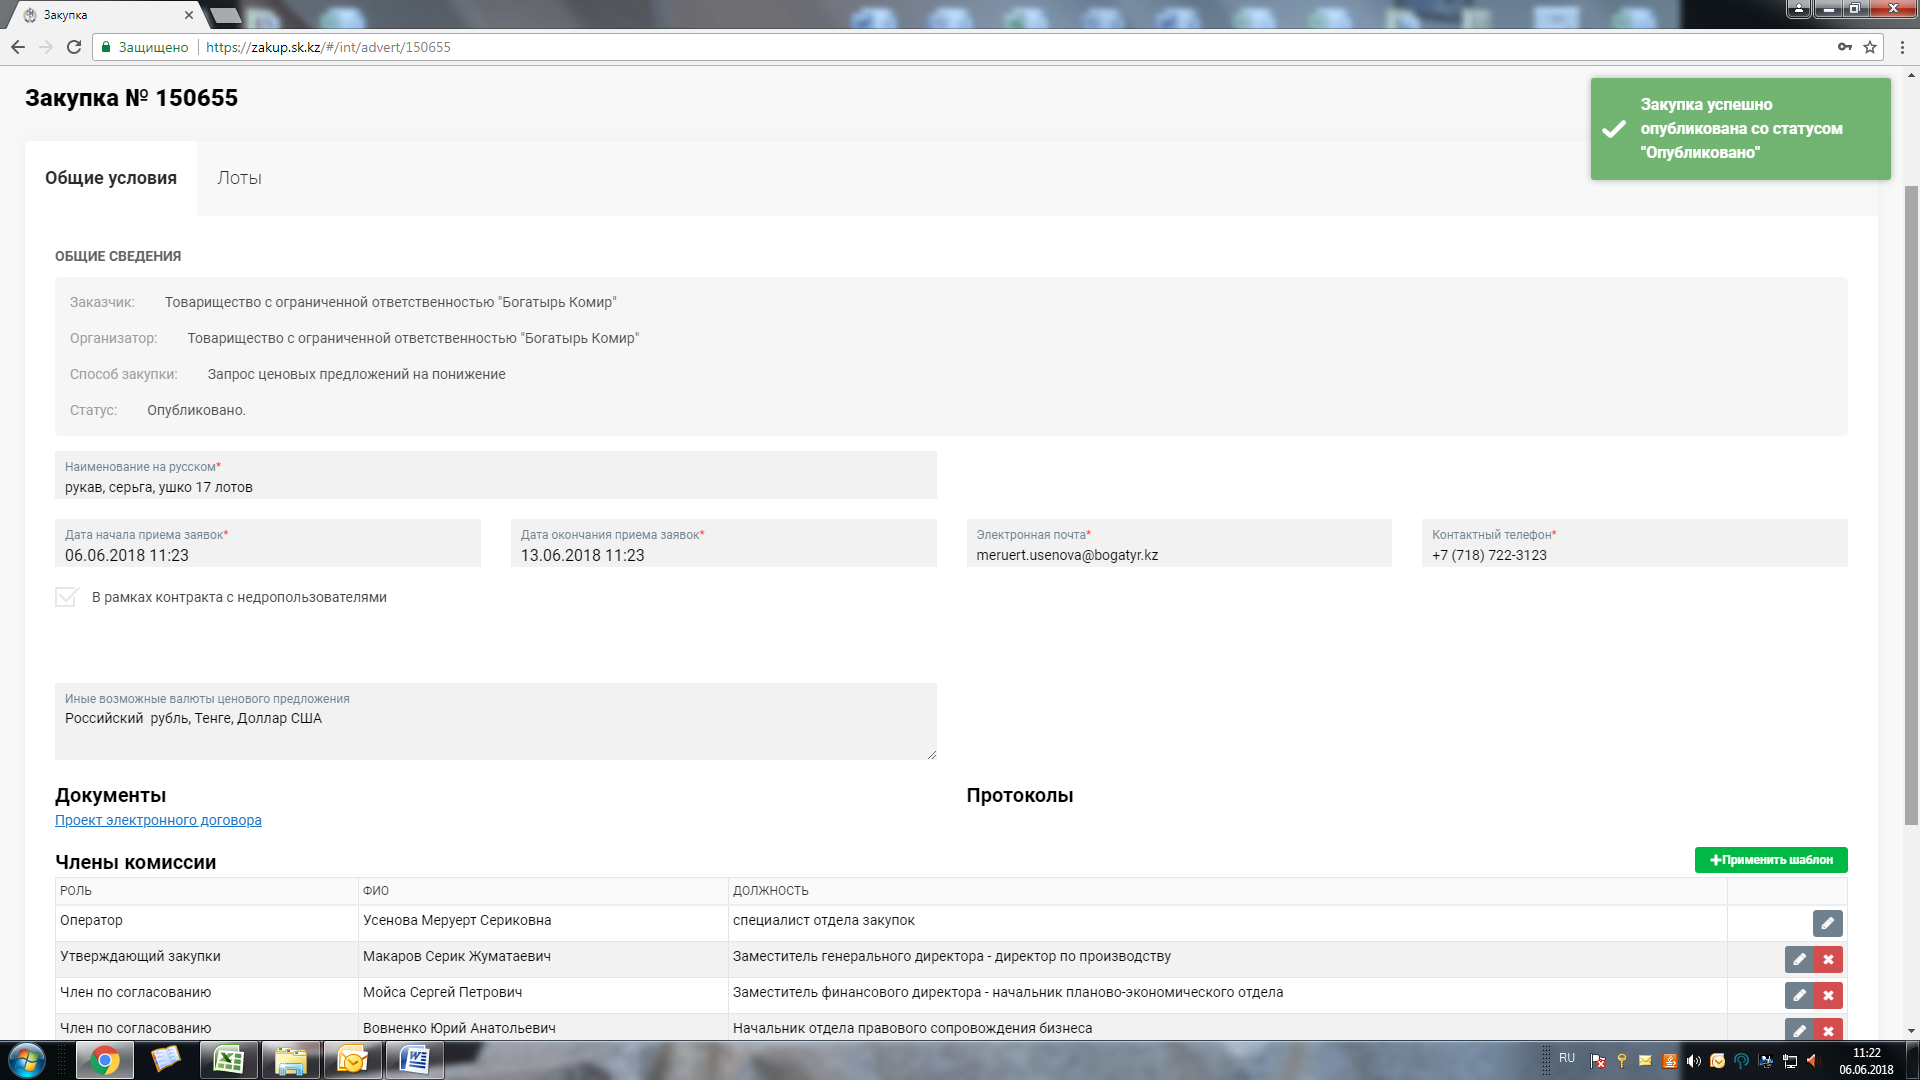1920x1080 pixels.
Task: Edit the Вовненко Юрий Анатольевич row
Action: click(1799, 1030)
